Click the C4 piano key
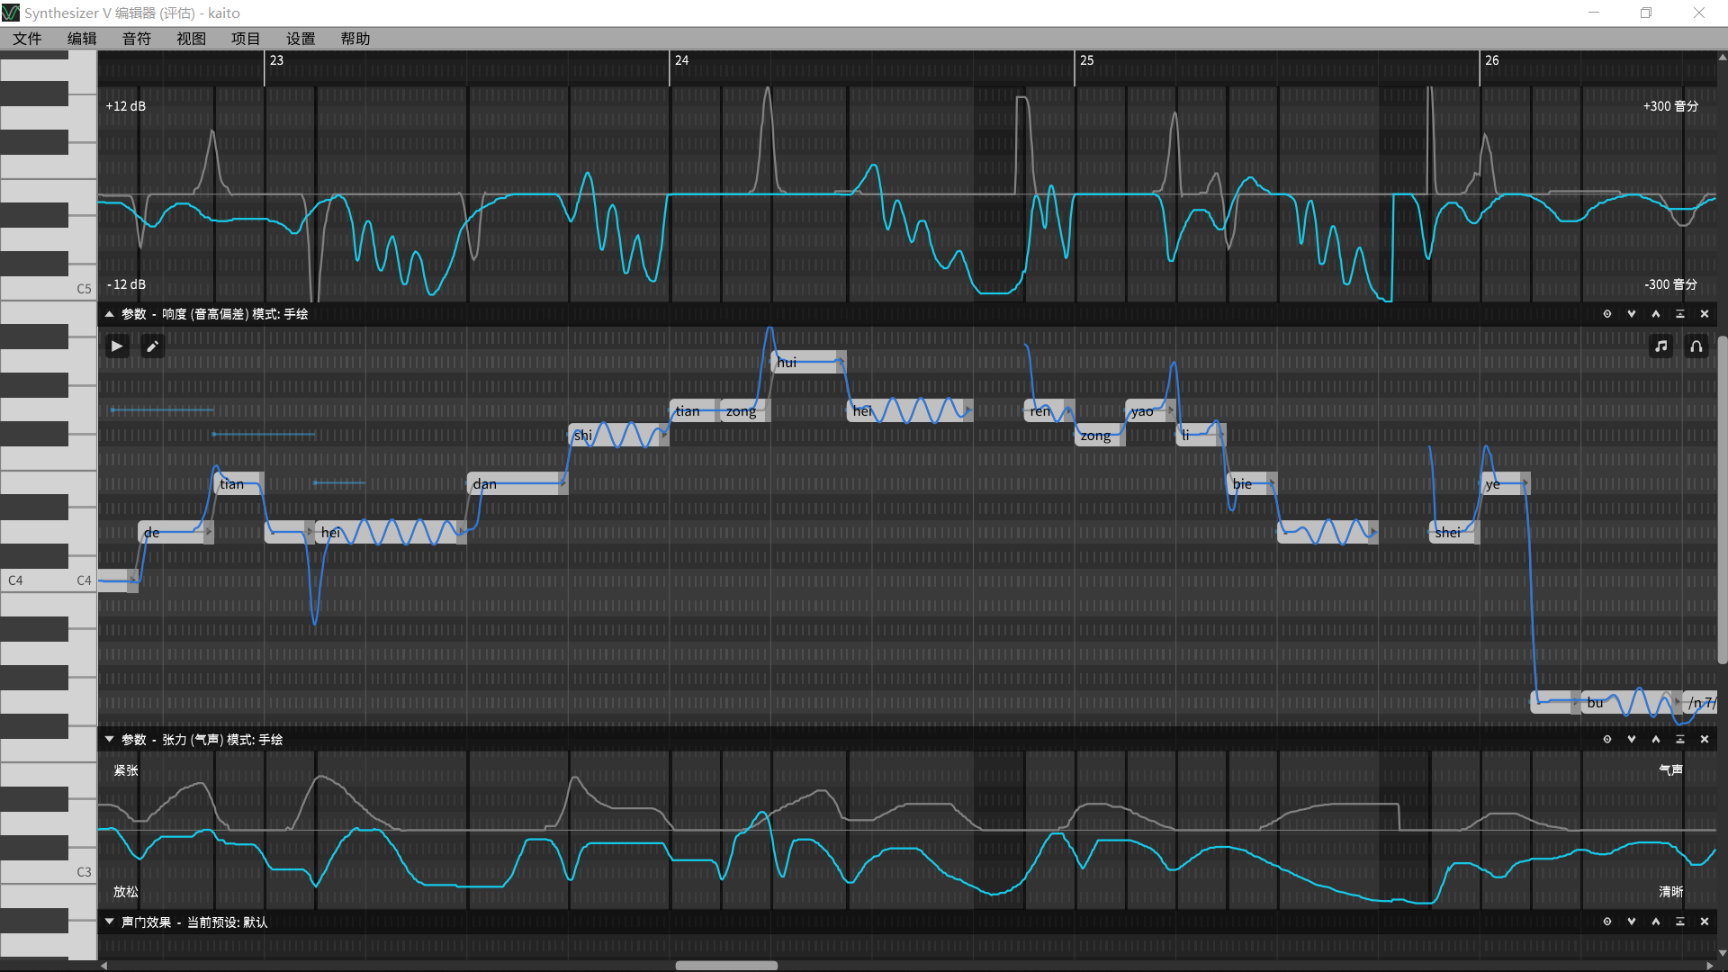Image resolution: width=1728 pixels, height=972 pixels. (x=48, y=580)
